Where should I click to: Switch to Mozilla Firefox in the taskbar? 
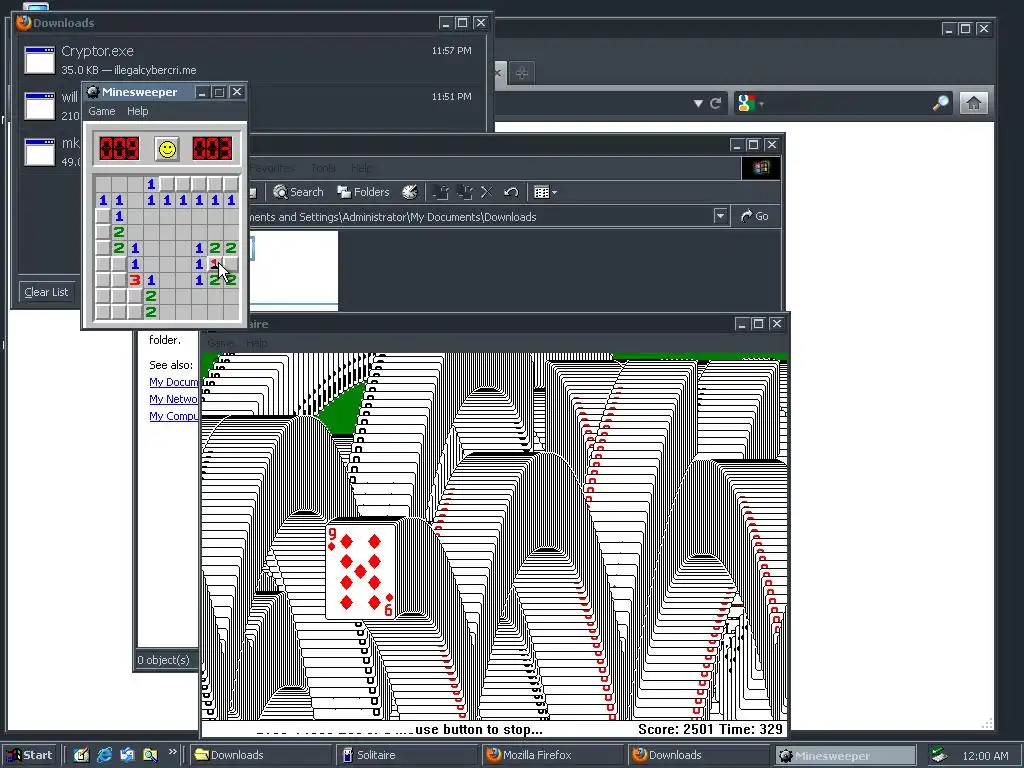554,755
